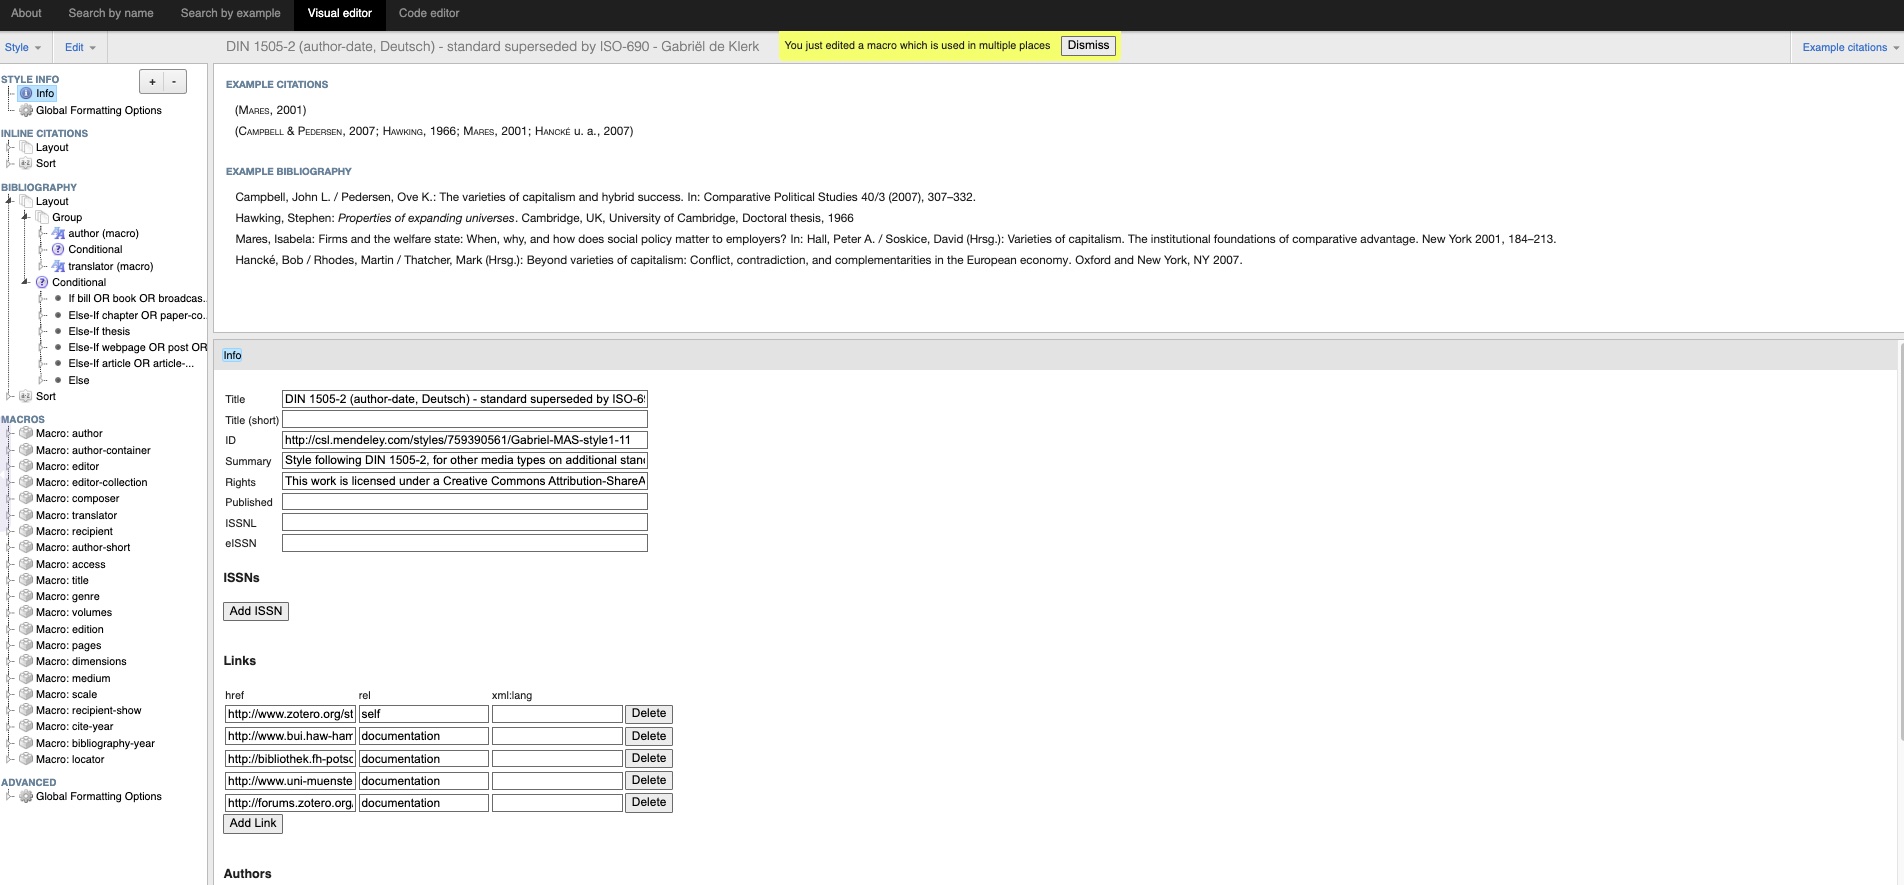Select Macro: recipient-show in tree
The image size is (1904, 885).
click(x=88, y=711)
